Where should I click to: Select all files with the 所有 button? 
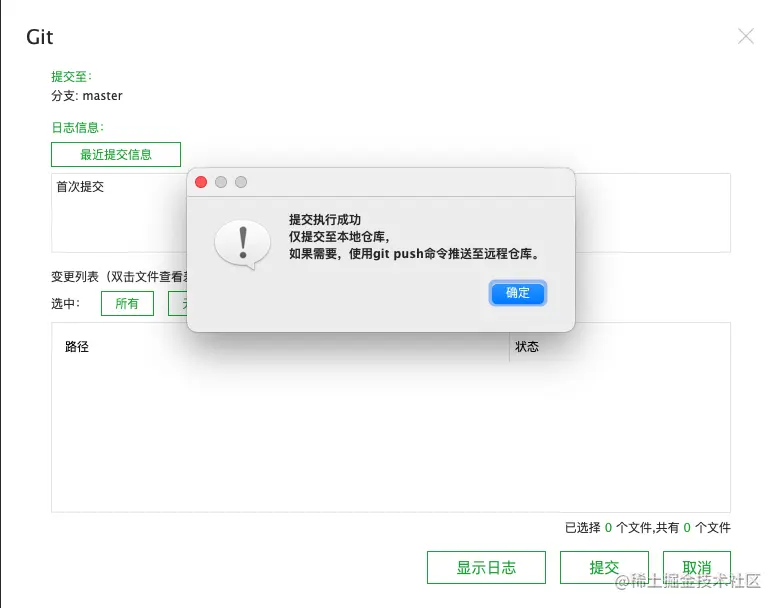pyautogui.click(x=127, y=304)
